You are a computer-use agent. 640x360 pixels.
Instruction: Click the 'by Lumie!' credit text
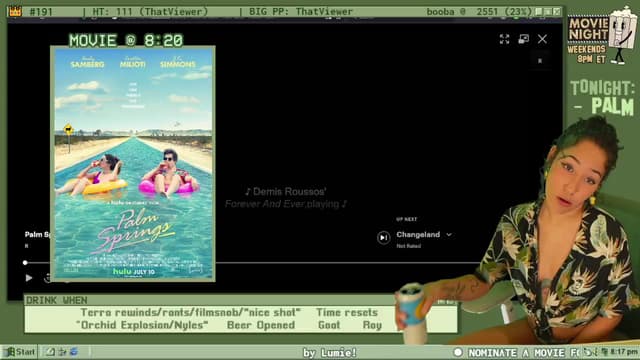330,353
